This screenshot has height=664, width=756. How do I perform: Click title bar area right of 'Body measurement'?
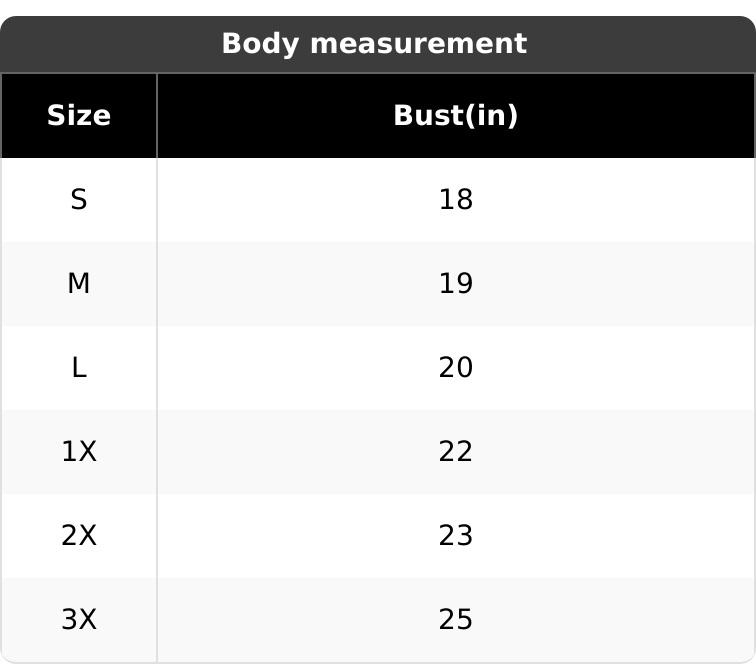(640, 44)
